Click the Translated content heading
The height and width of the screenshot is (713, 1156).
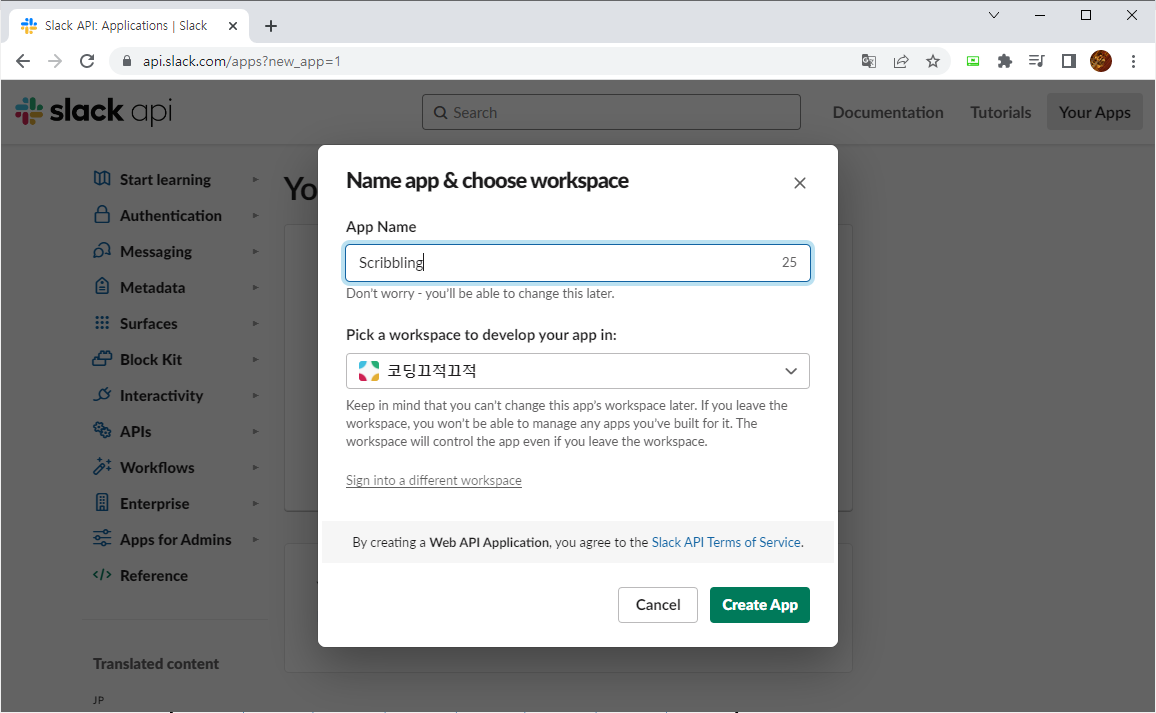tap(156, 664)
